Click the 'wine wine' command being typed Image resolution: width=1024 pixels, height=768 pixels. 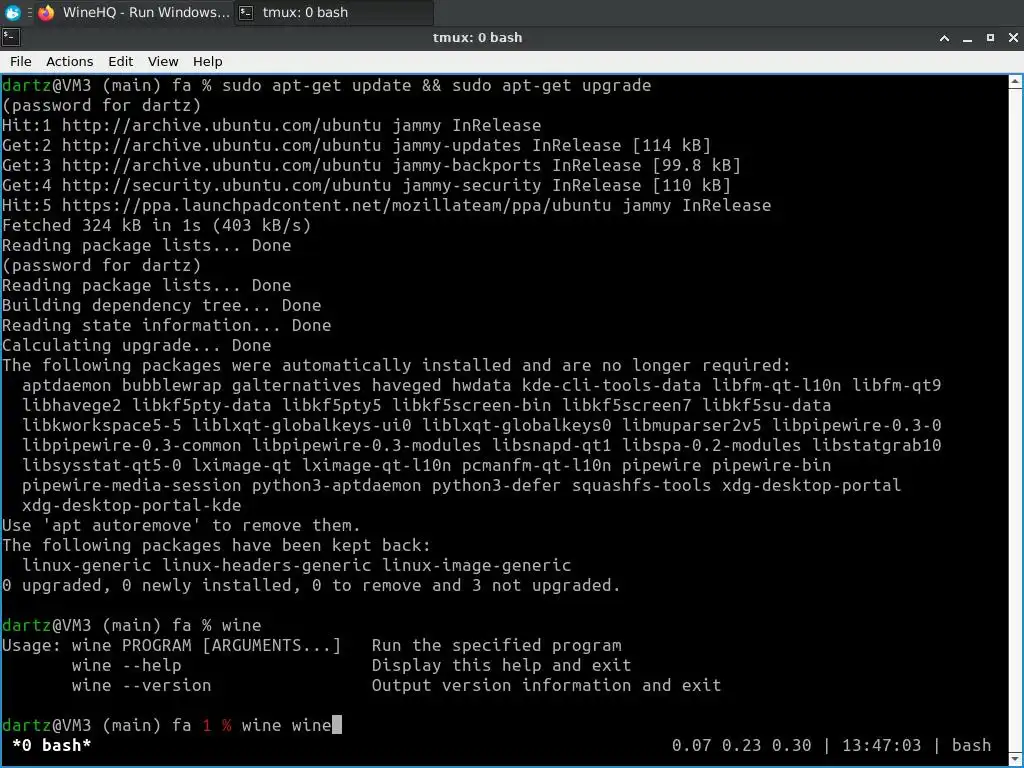286,725
